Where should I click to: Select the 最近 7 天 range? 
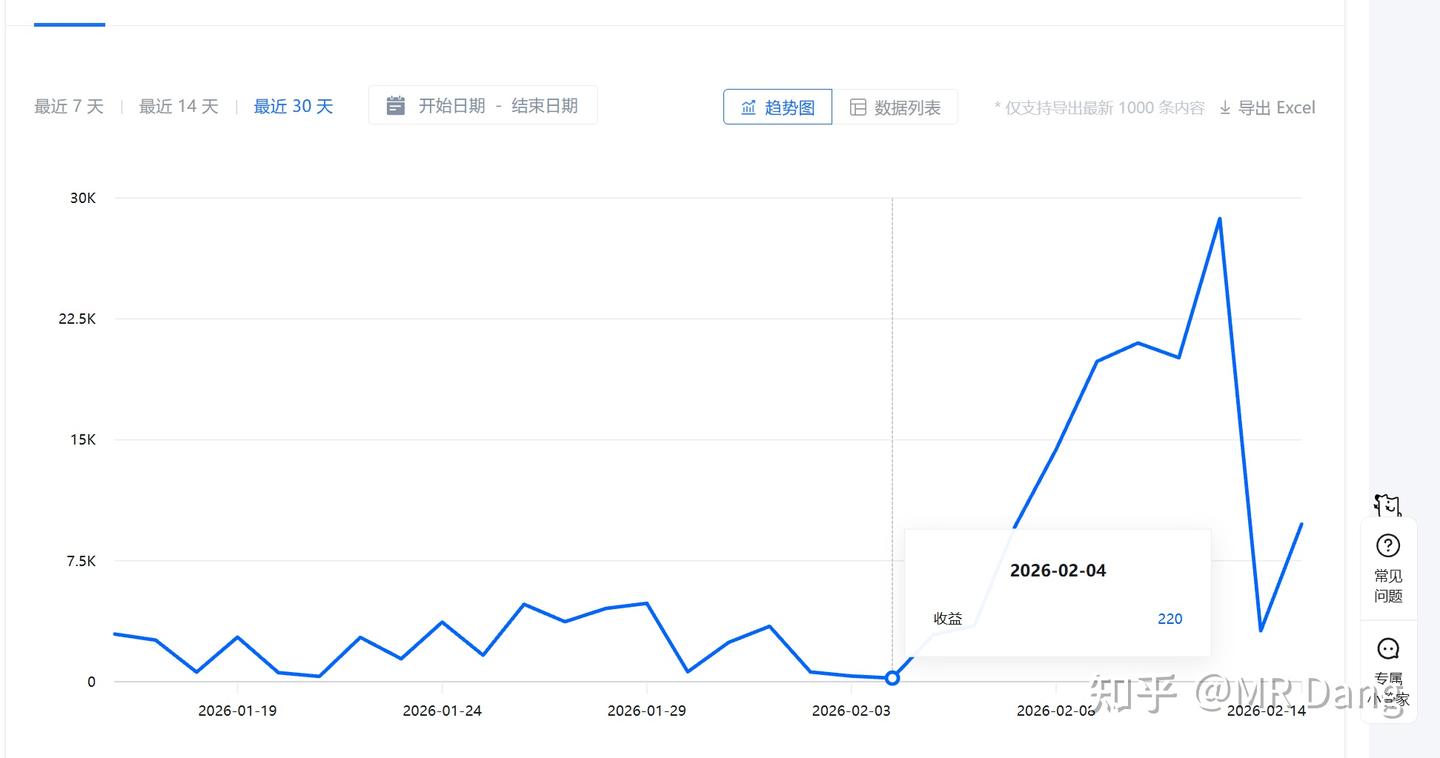[69, 106]
